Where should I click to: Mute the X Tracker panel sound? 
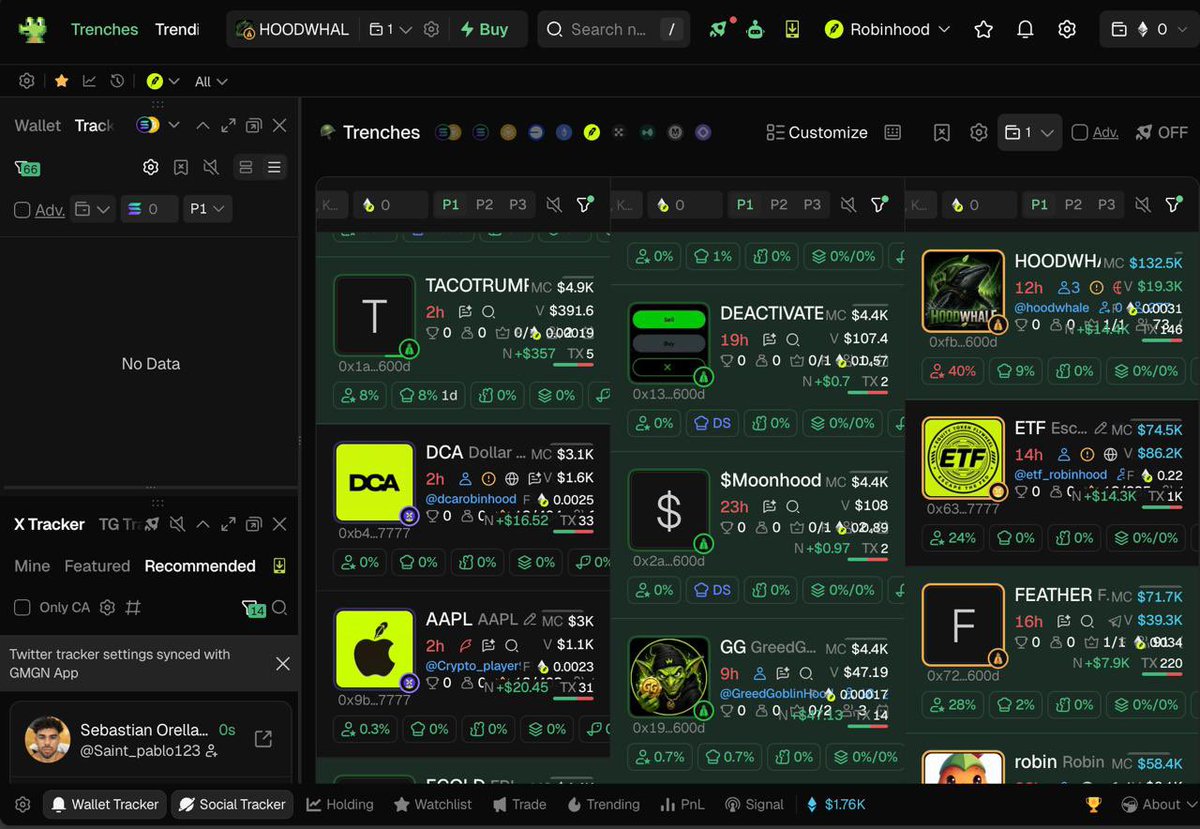(x=178, y=524)
